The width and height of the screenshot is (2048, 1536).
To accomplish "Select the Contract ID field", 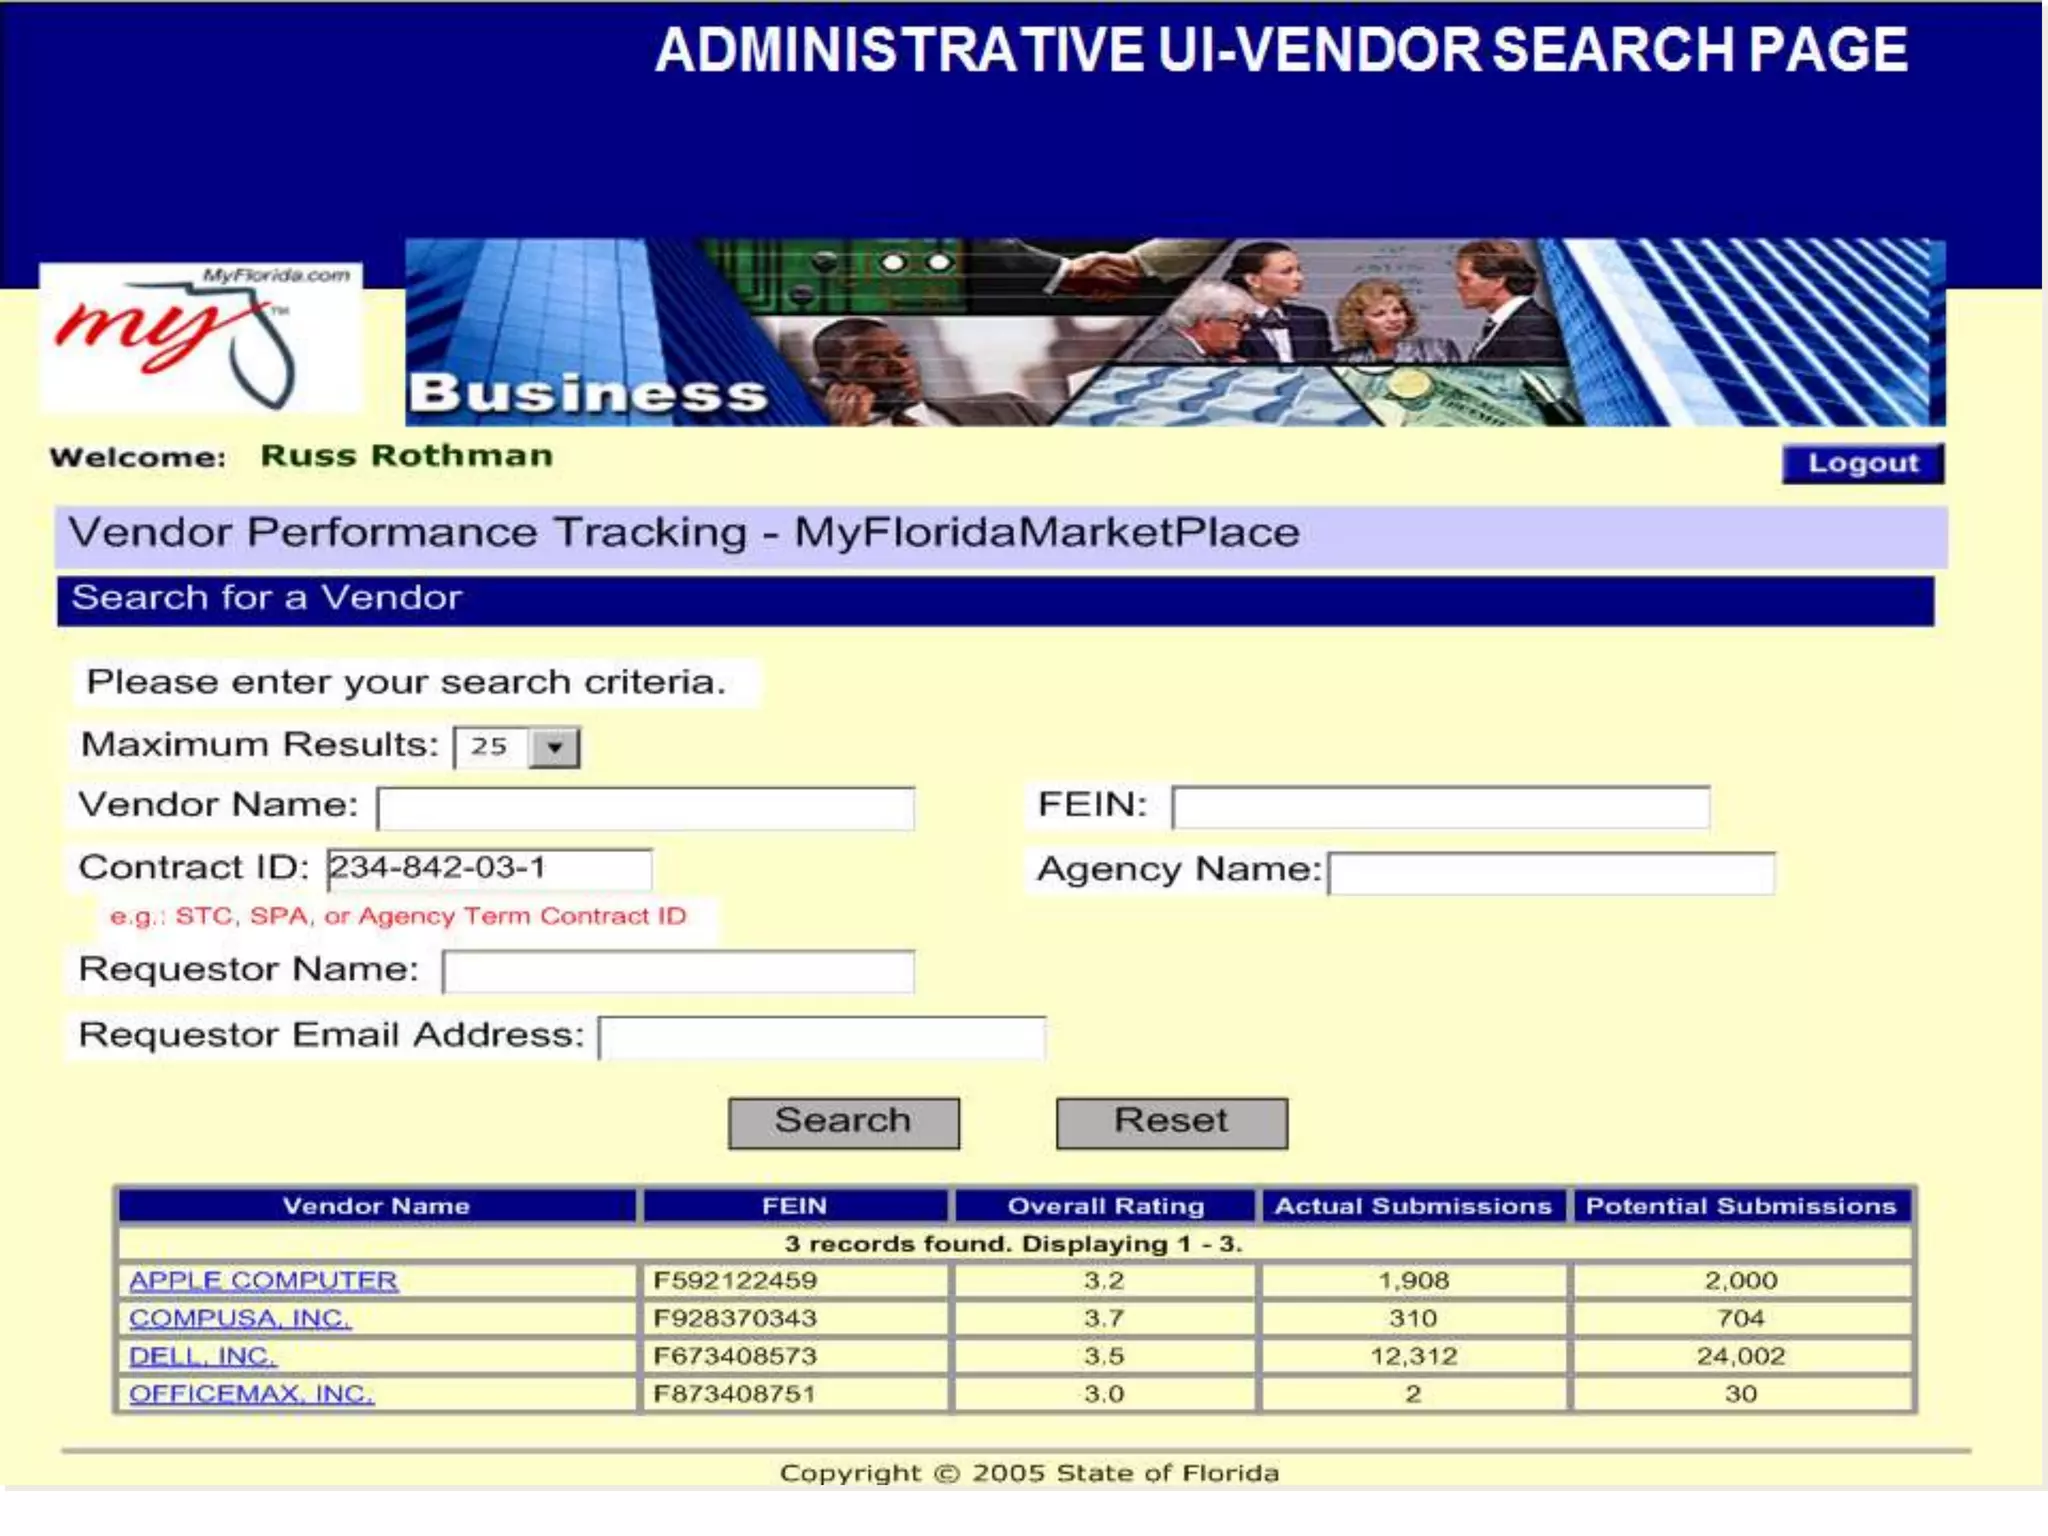I will (490, 869).
